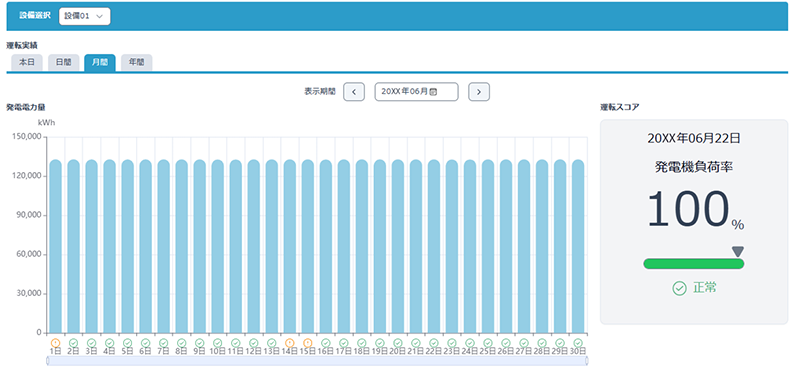Click orange warning status icon for 14日
The image size is (800, 376).
(x=290, y=343)
